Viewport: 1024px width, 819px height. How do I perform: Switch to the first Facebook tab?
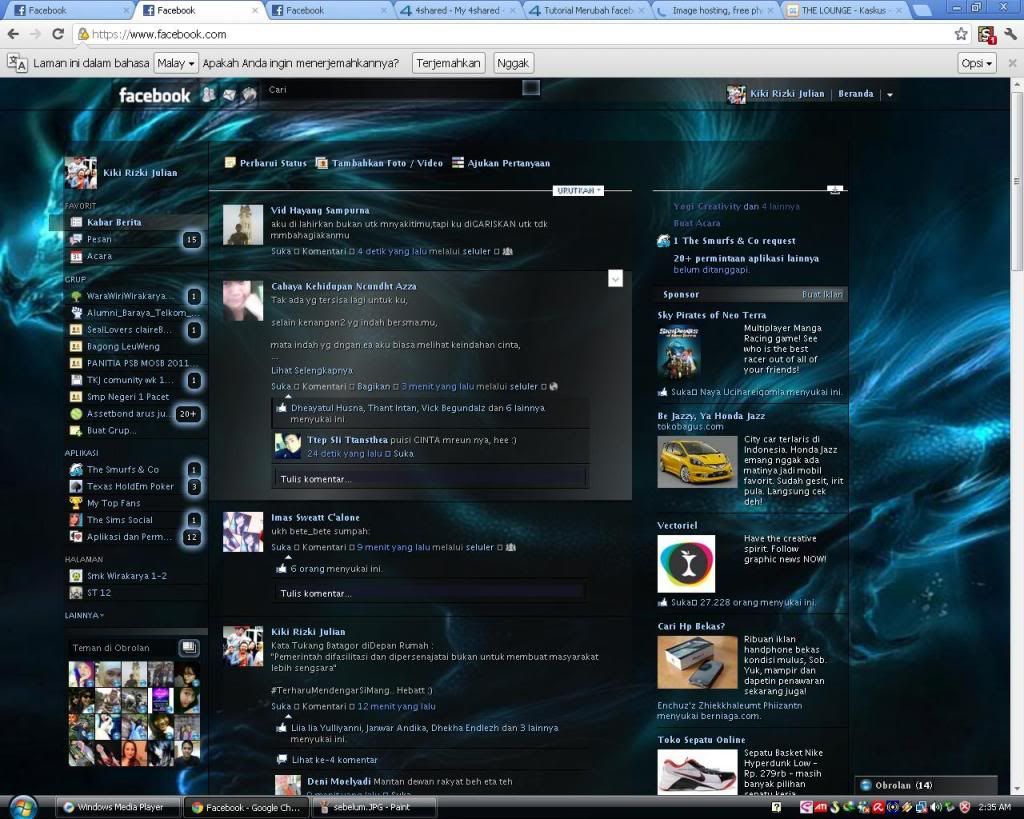click(71, 10)
